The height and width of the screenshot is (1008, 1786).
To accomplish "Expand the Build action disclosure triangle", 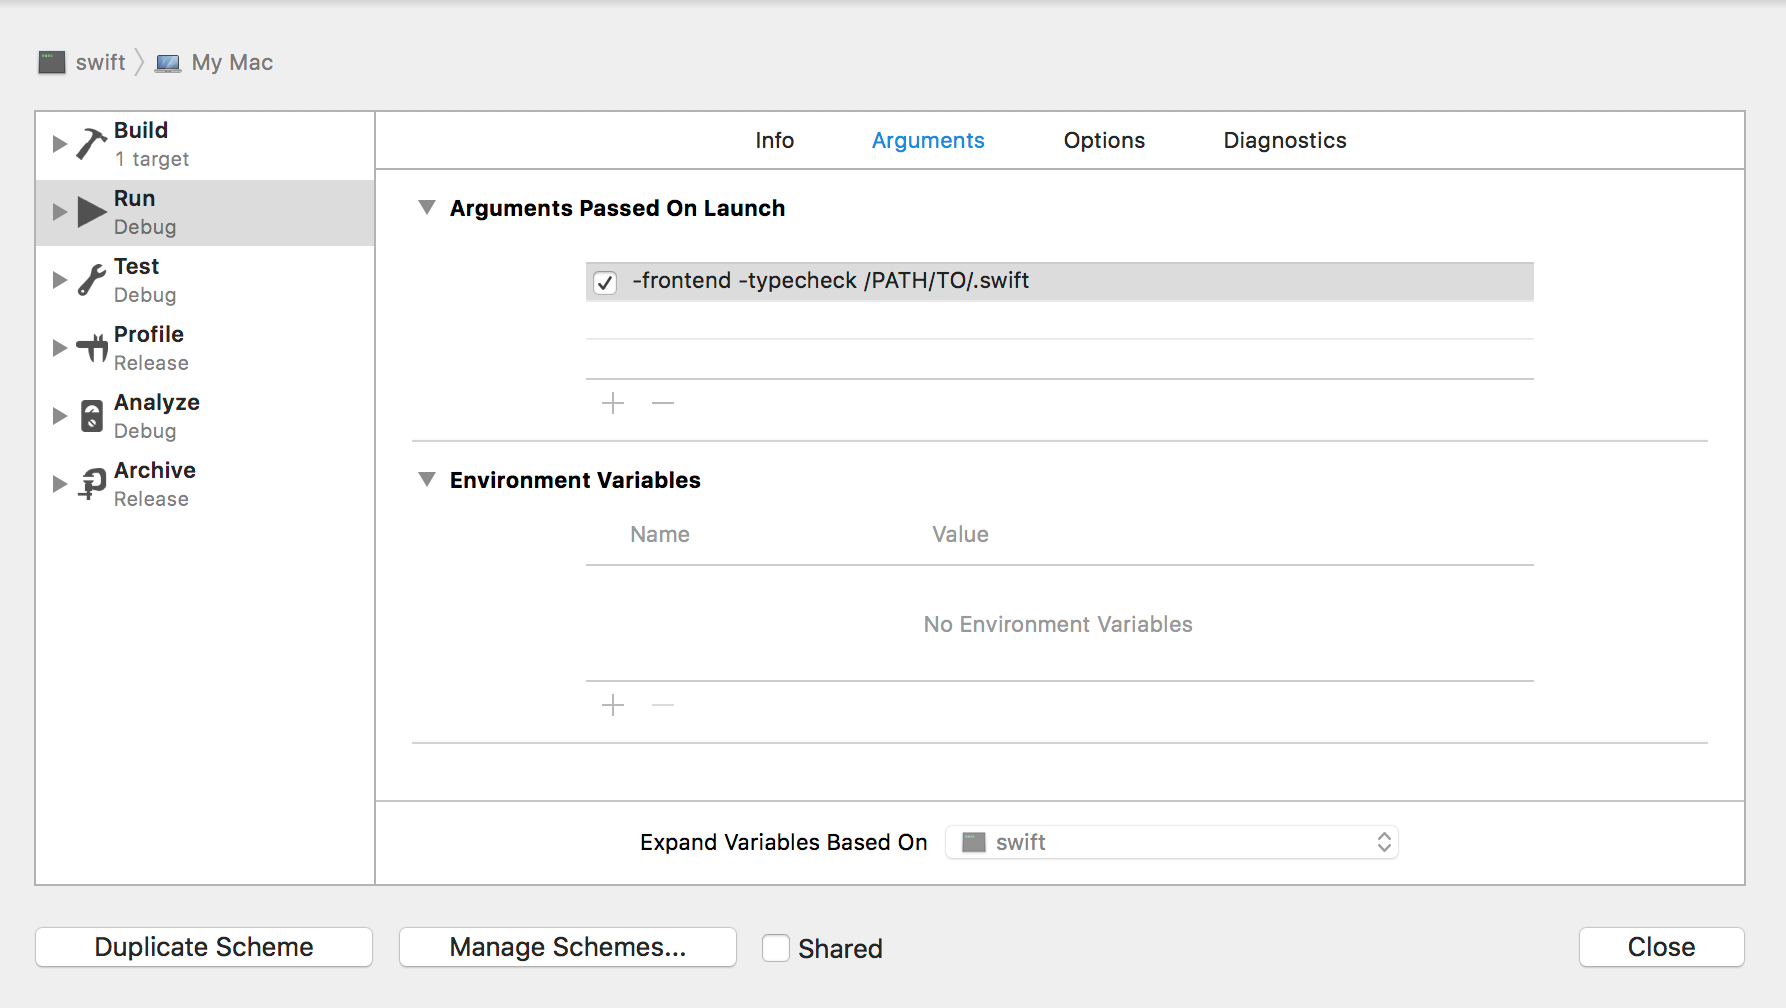I will (x=59, y=144).
